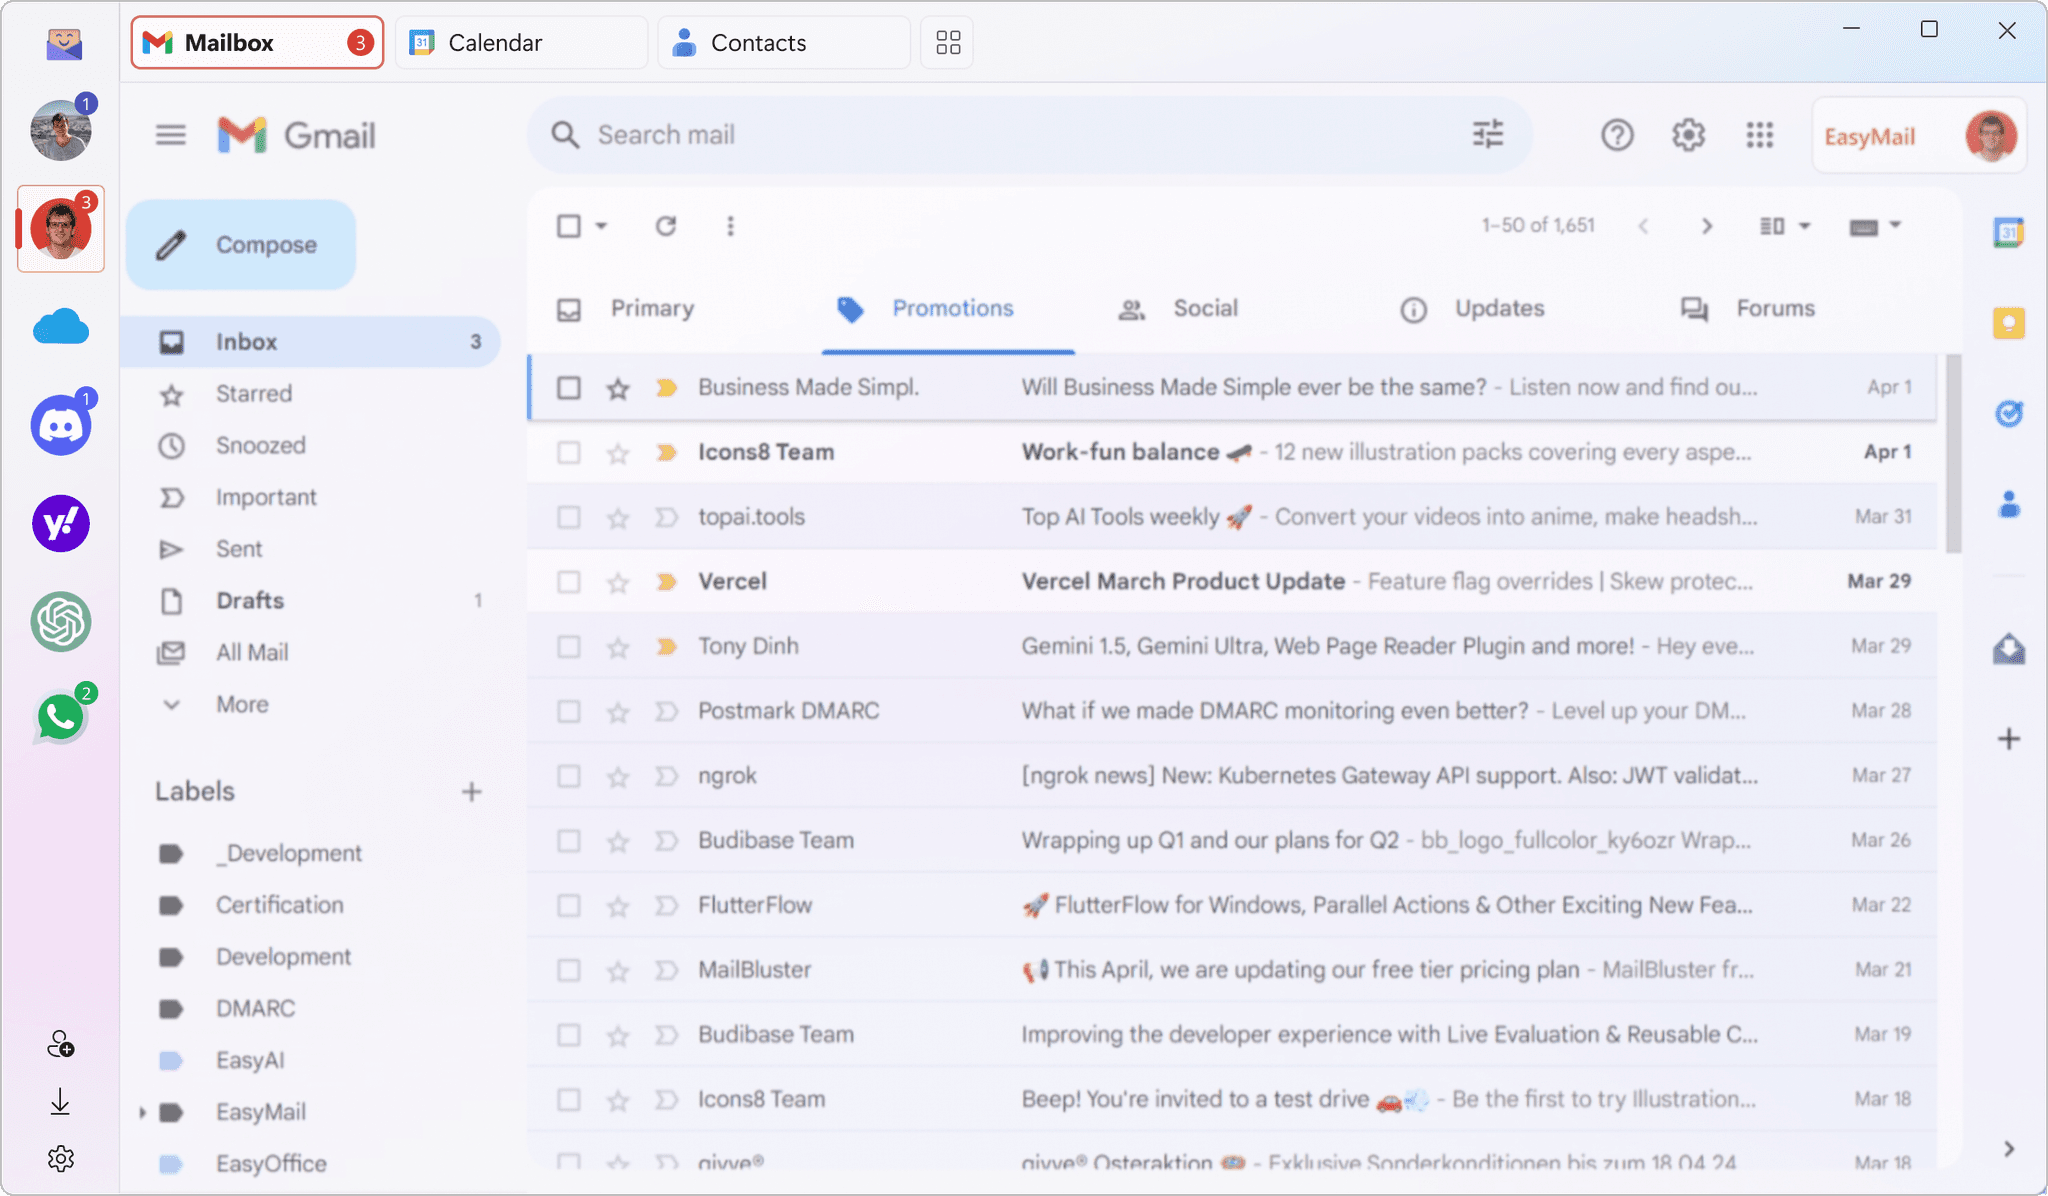The image size is (2048, 1196).
Task: Go to the next page of emails
Action: (1707, 226)
